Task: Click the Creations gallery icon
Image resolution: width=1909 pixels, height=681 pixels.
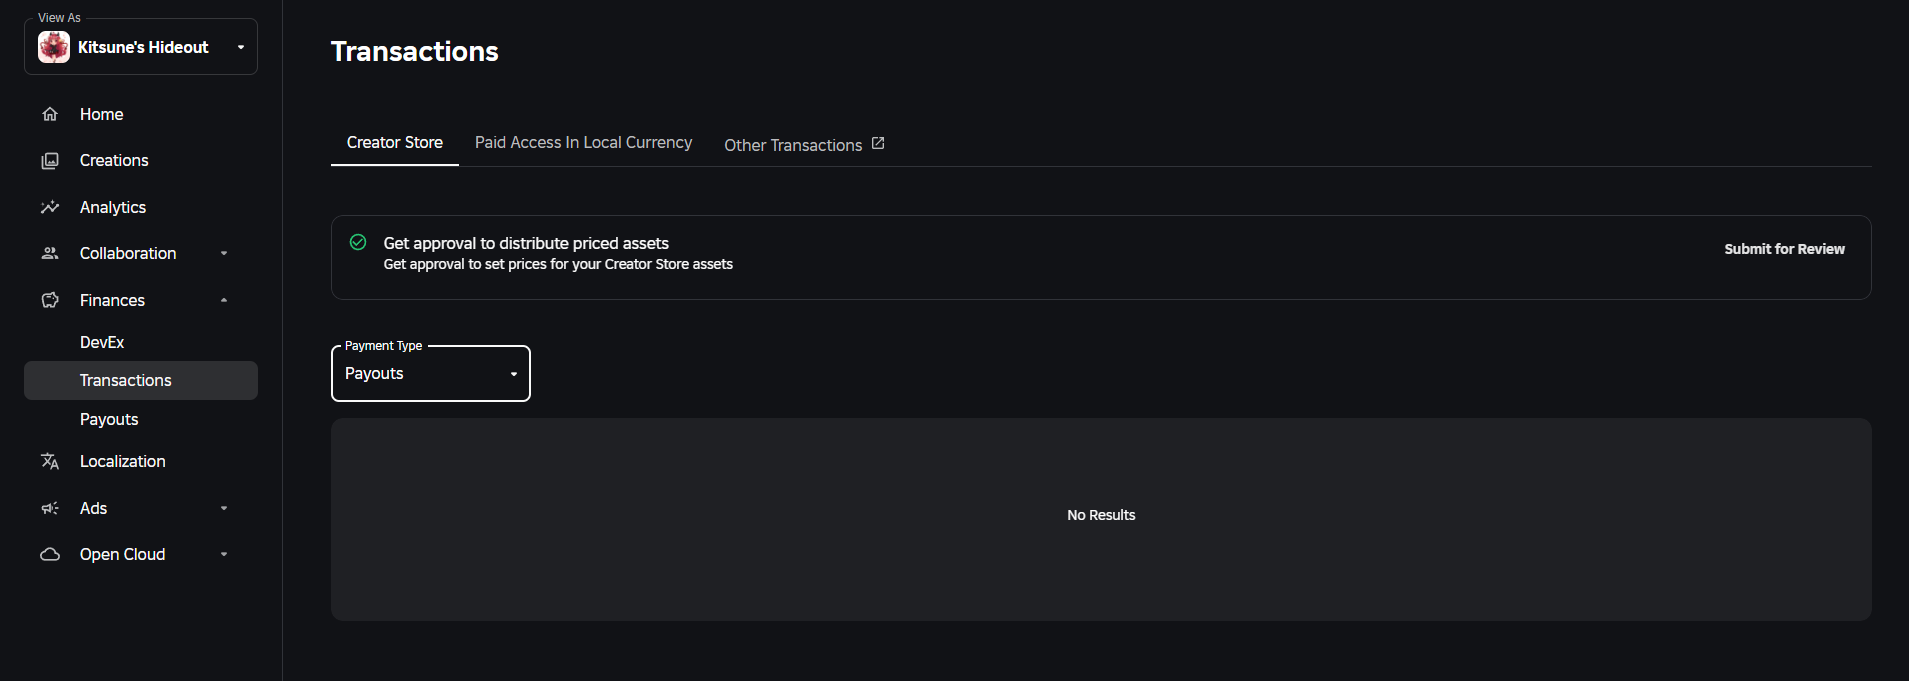Action: 50,161
